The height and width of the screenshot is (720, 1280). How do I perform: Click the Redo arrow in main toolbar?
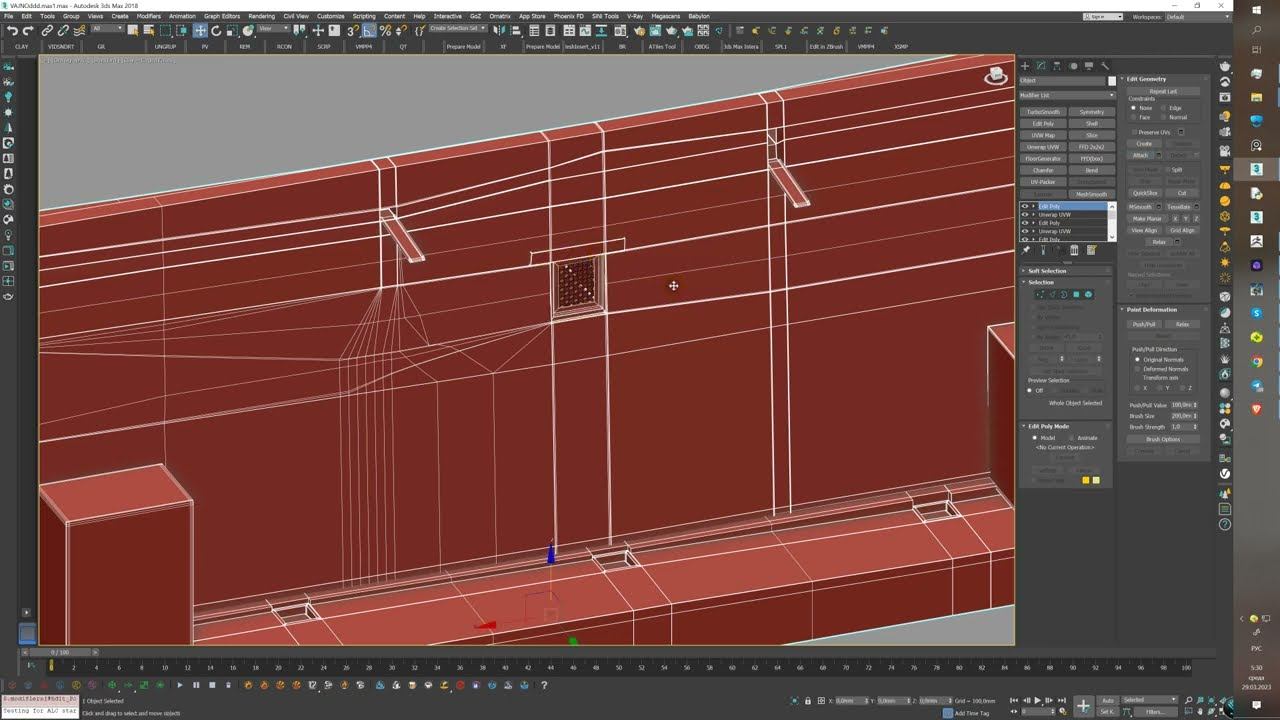(x=28, y=31)
